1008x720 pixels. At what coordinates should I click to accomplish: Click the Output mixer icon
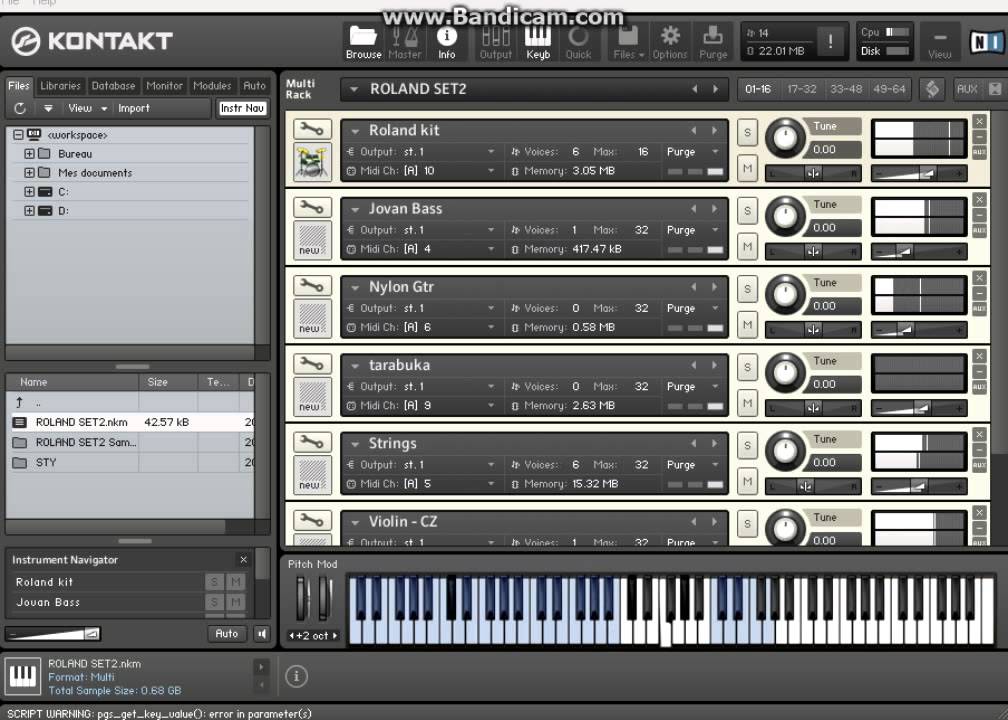(496, 42)
